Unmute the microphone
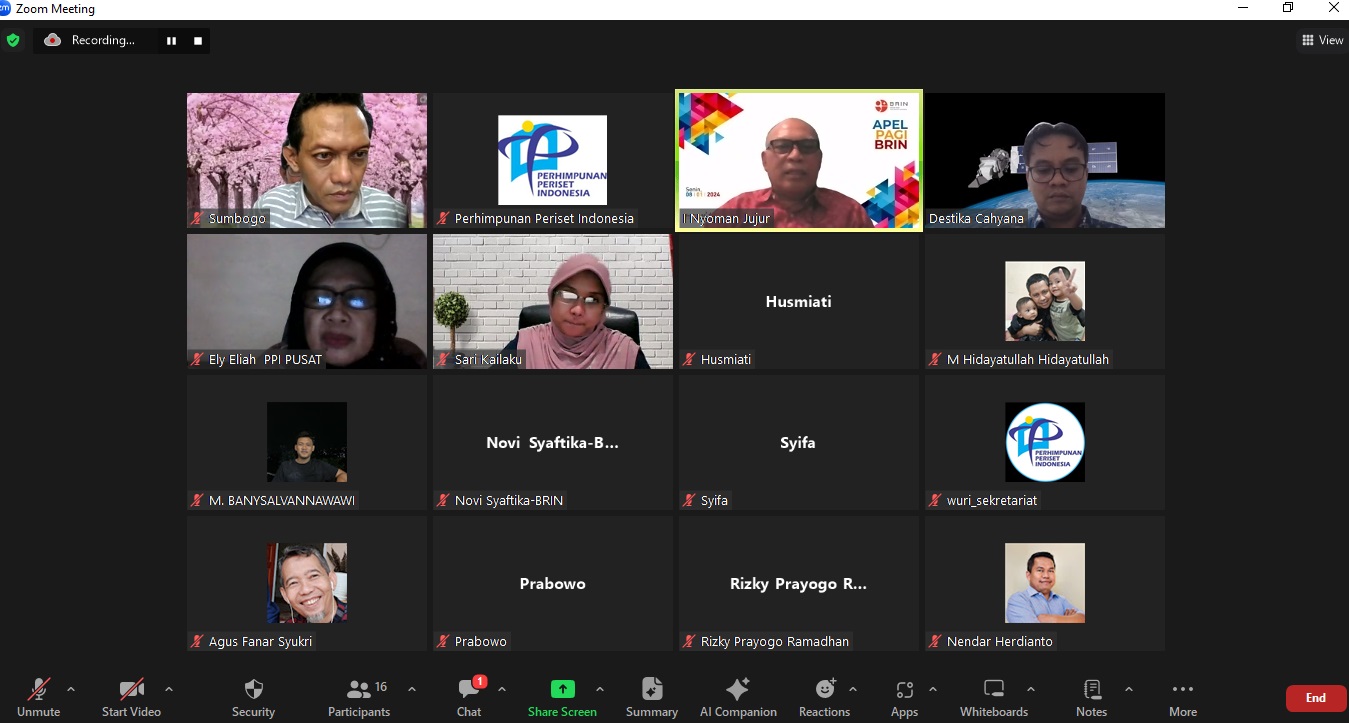This screenshot has height=723, width=1349. click(x=38, y=697)
